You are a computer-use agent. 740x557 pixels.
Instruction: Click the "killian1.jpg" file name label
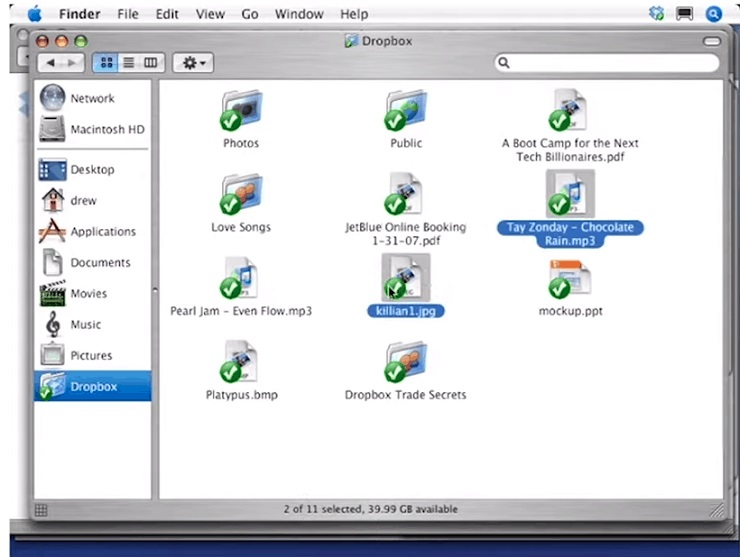[x=406, y=311]
